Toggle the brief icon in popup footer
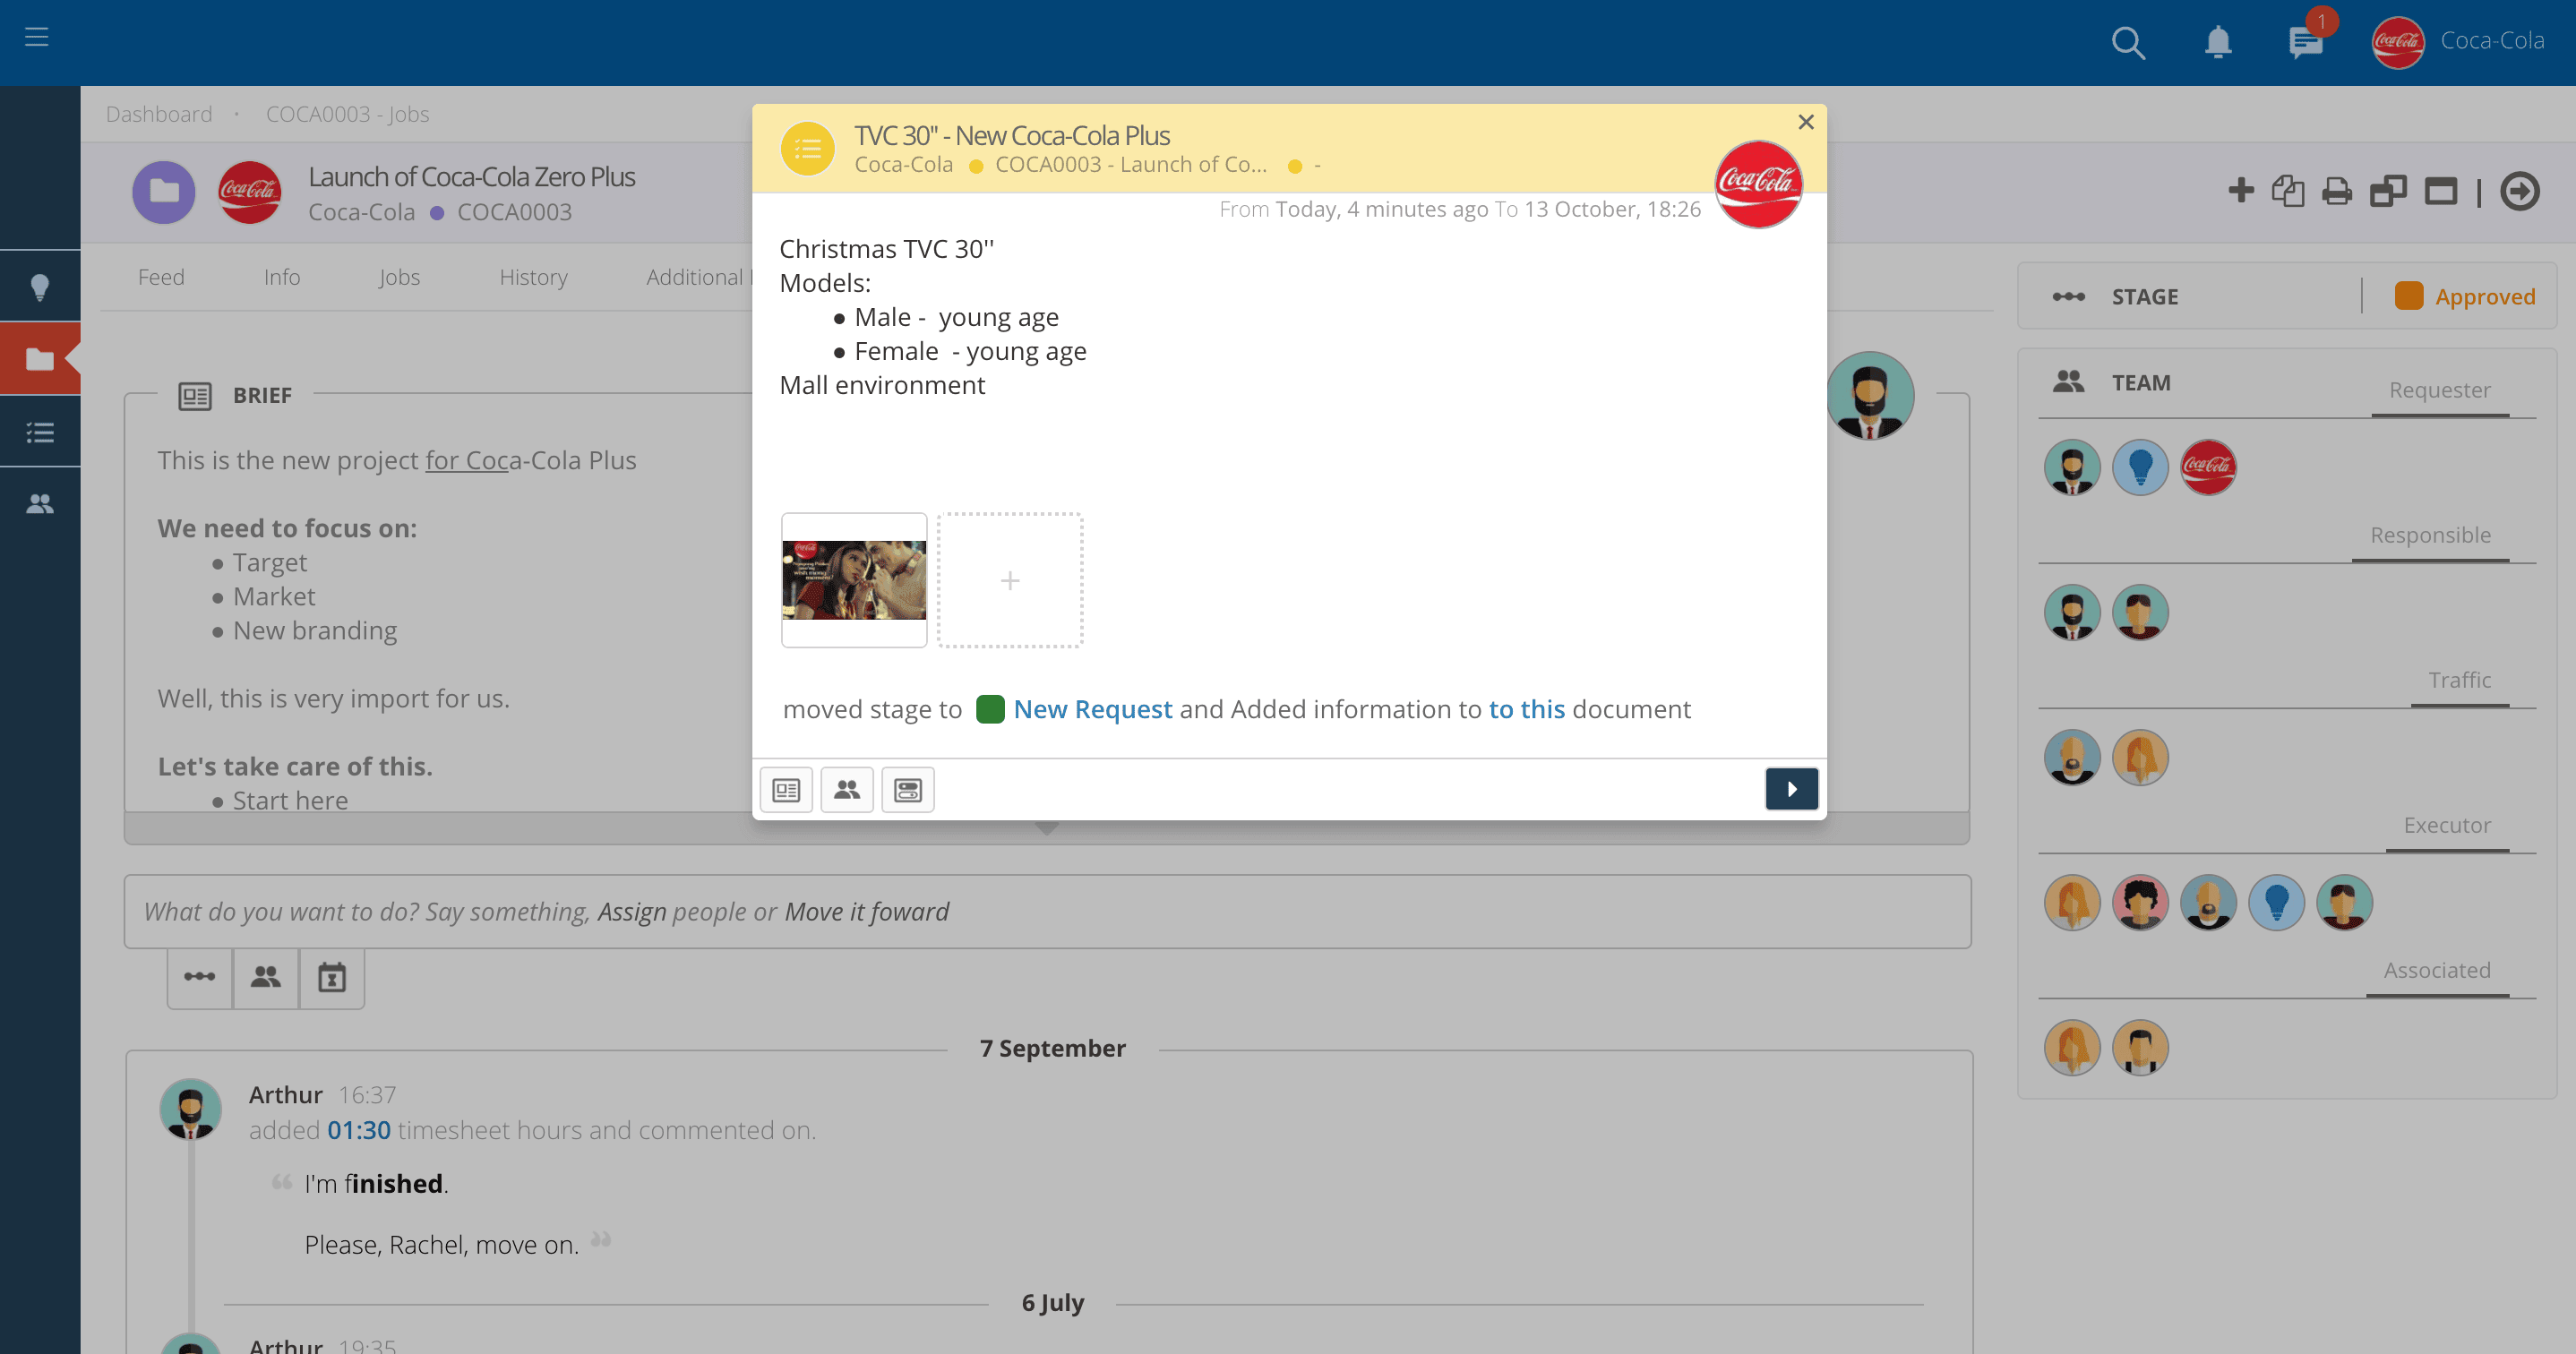The width and height of the screenshot is (2576, 1354). click(786, 790)
